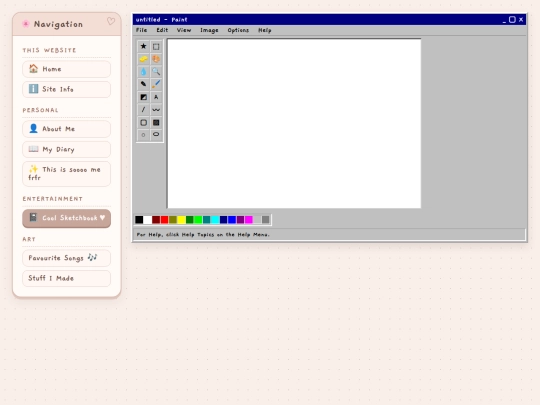Viewport: 540px width, 405px height.
Task: Pick the olive color swatch
Action: pos(173,220)
